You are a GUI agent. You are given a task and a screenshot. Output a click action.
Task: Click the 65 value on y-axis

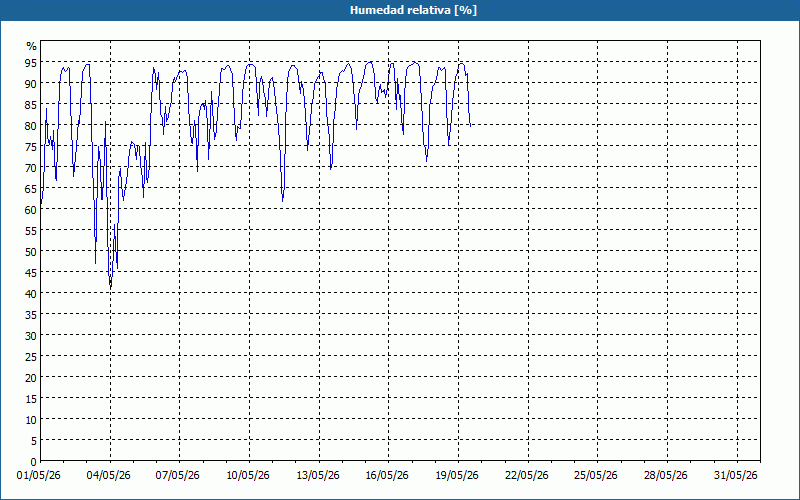point(31,189)
